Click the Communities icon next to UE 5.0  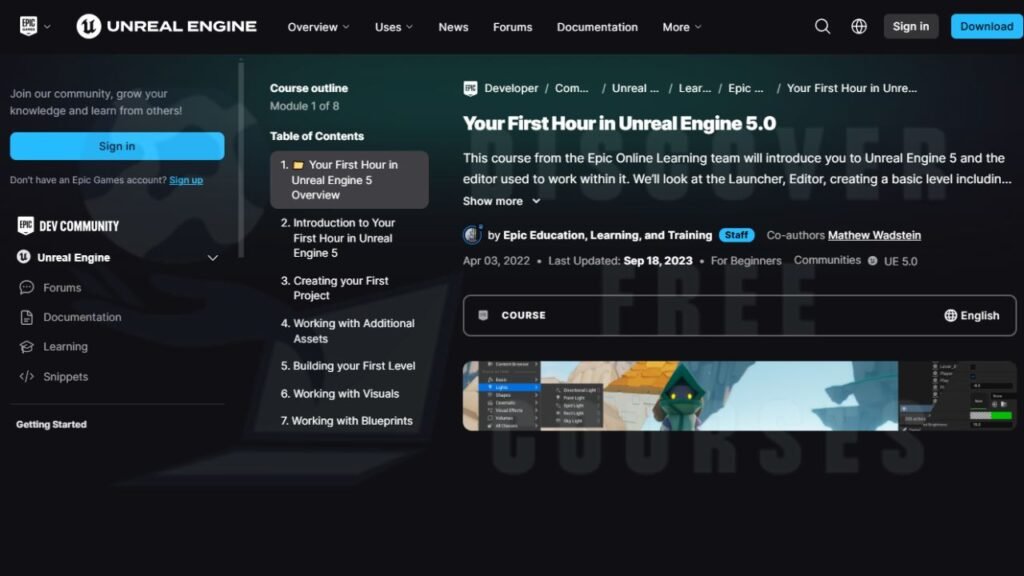click(872, 261)
